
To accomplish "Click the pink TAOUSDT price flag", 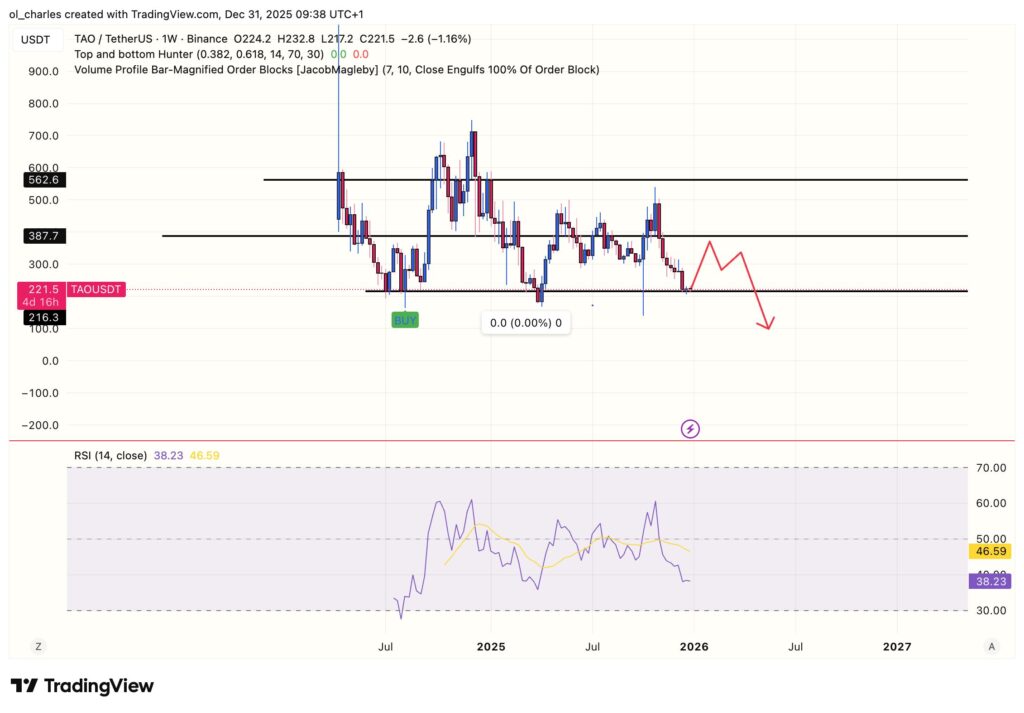I will tap(96, 289).
